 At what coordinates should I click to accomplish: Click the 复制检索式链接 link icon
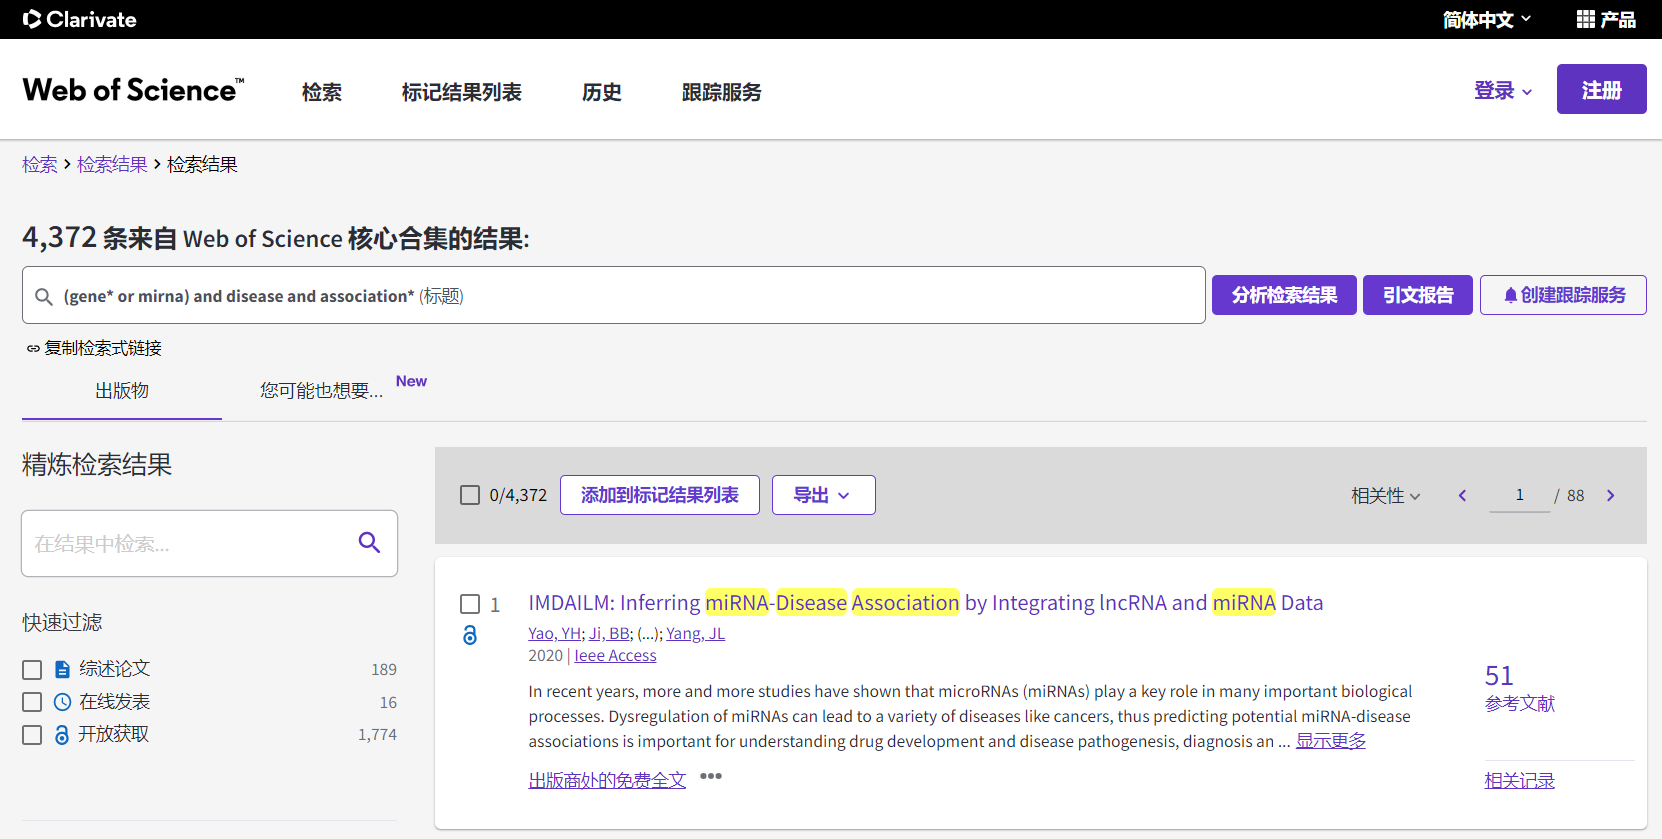(x=33, y=348)
